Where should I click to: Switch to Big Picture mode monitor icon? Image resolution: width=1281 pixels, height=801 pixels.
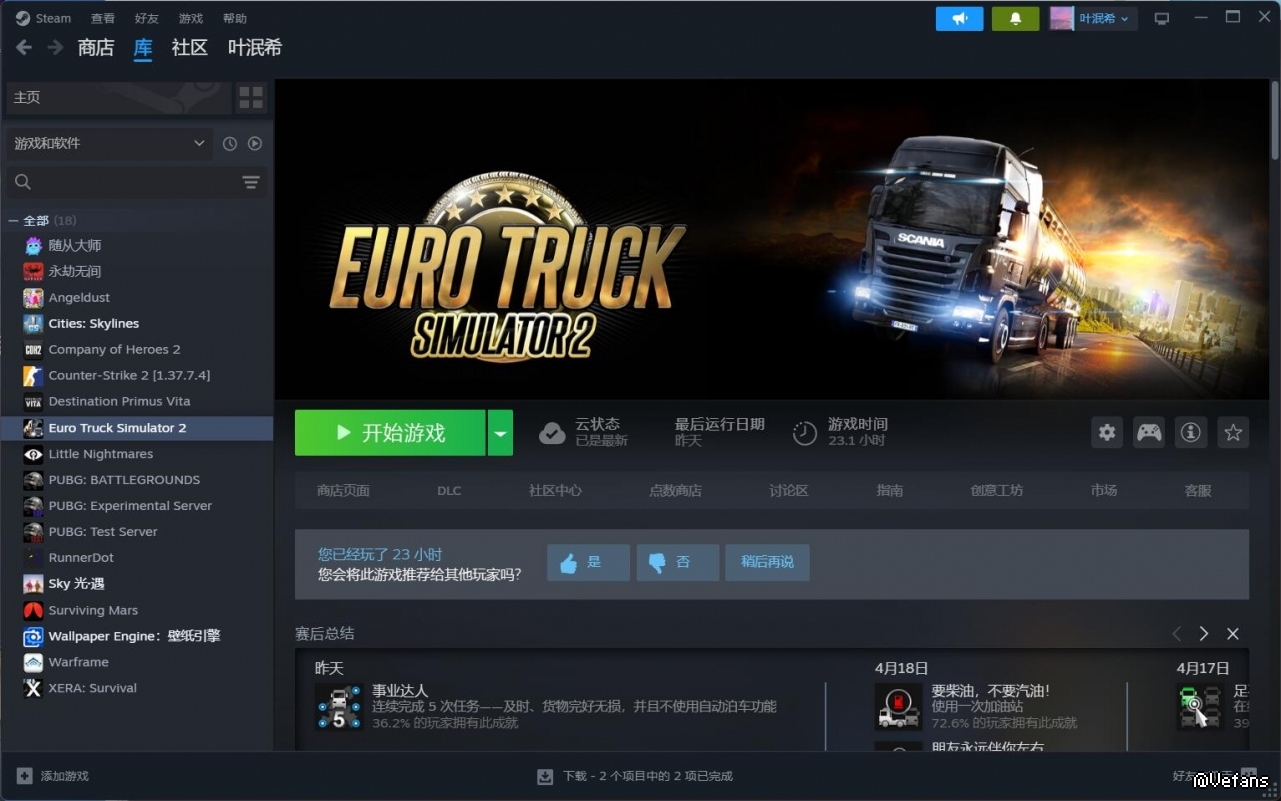pos(1162,18)
